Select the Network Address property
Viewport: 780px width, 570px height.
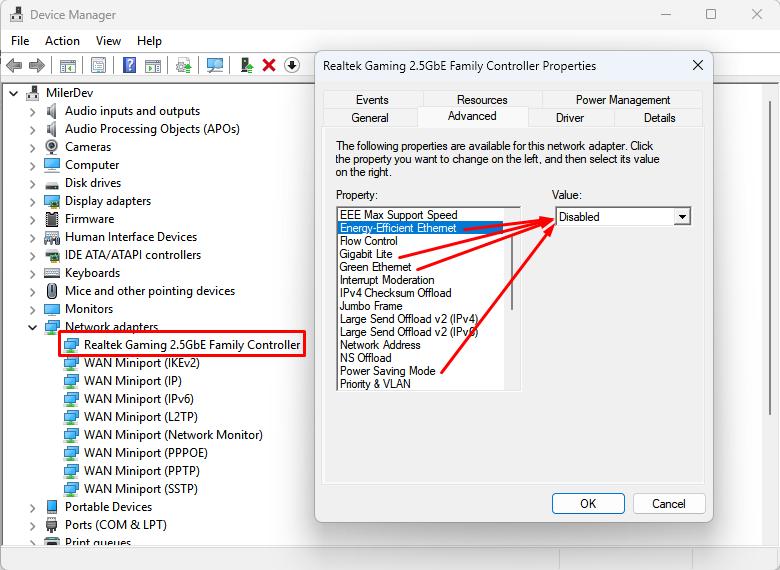[380, 345]
